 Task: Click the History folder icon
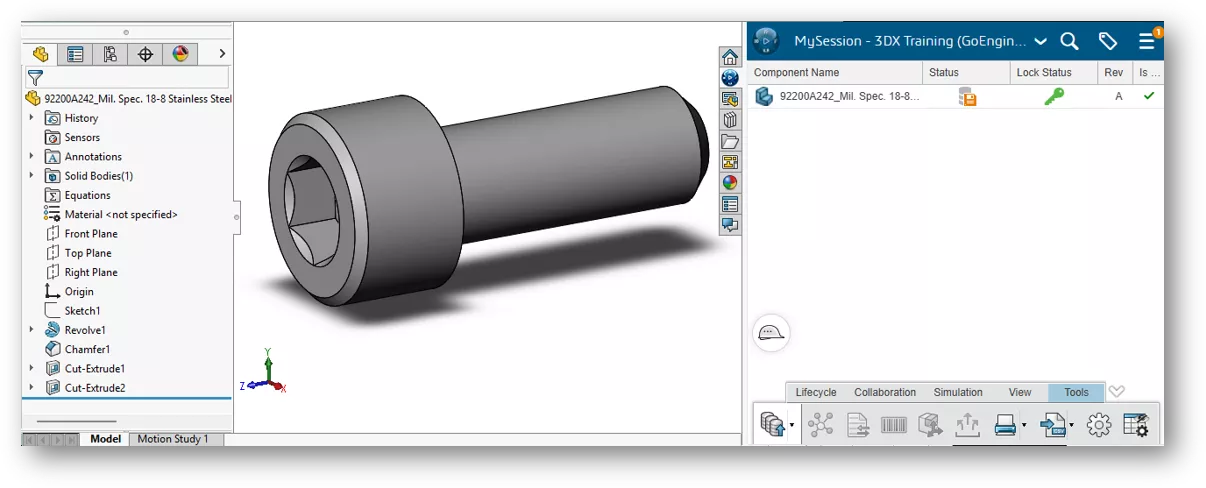(x=53, y=118)
